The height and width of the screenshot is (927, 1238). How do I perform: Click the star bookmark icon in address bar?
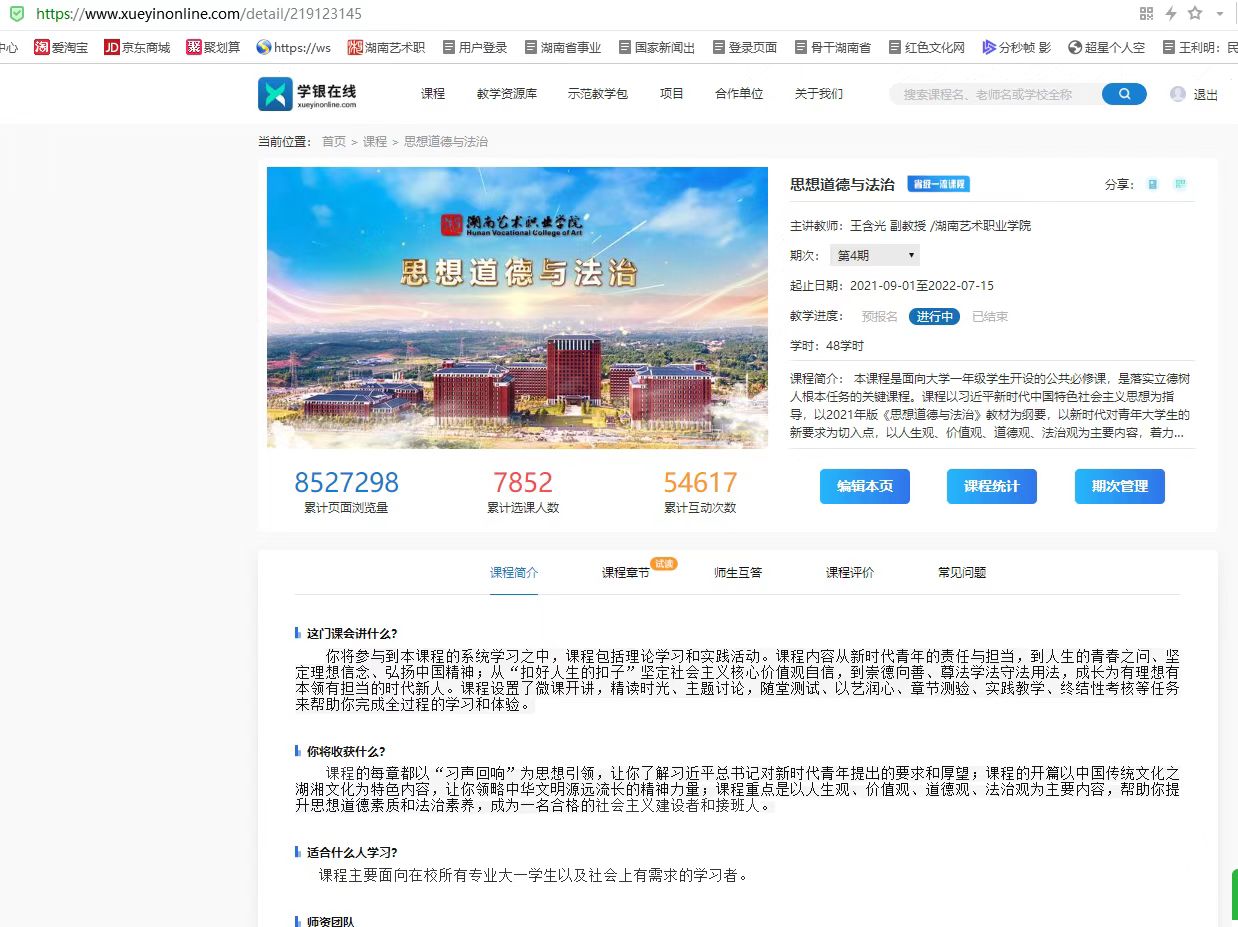[x=1194, y=14]
